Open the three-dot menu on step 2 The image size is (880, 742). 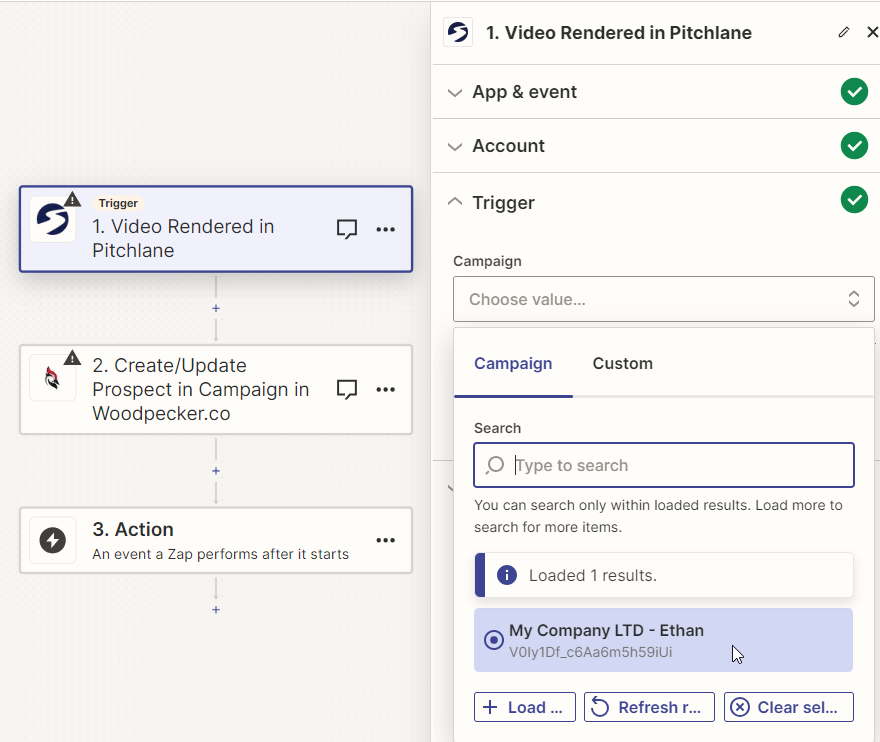pyautogui.click(x=386, y=390)
